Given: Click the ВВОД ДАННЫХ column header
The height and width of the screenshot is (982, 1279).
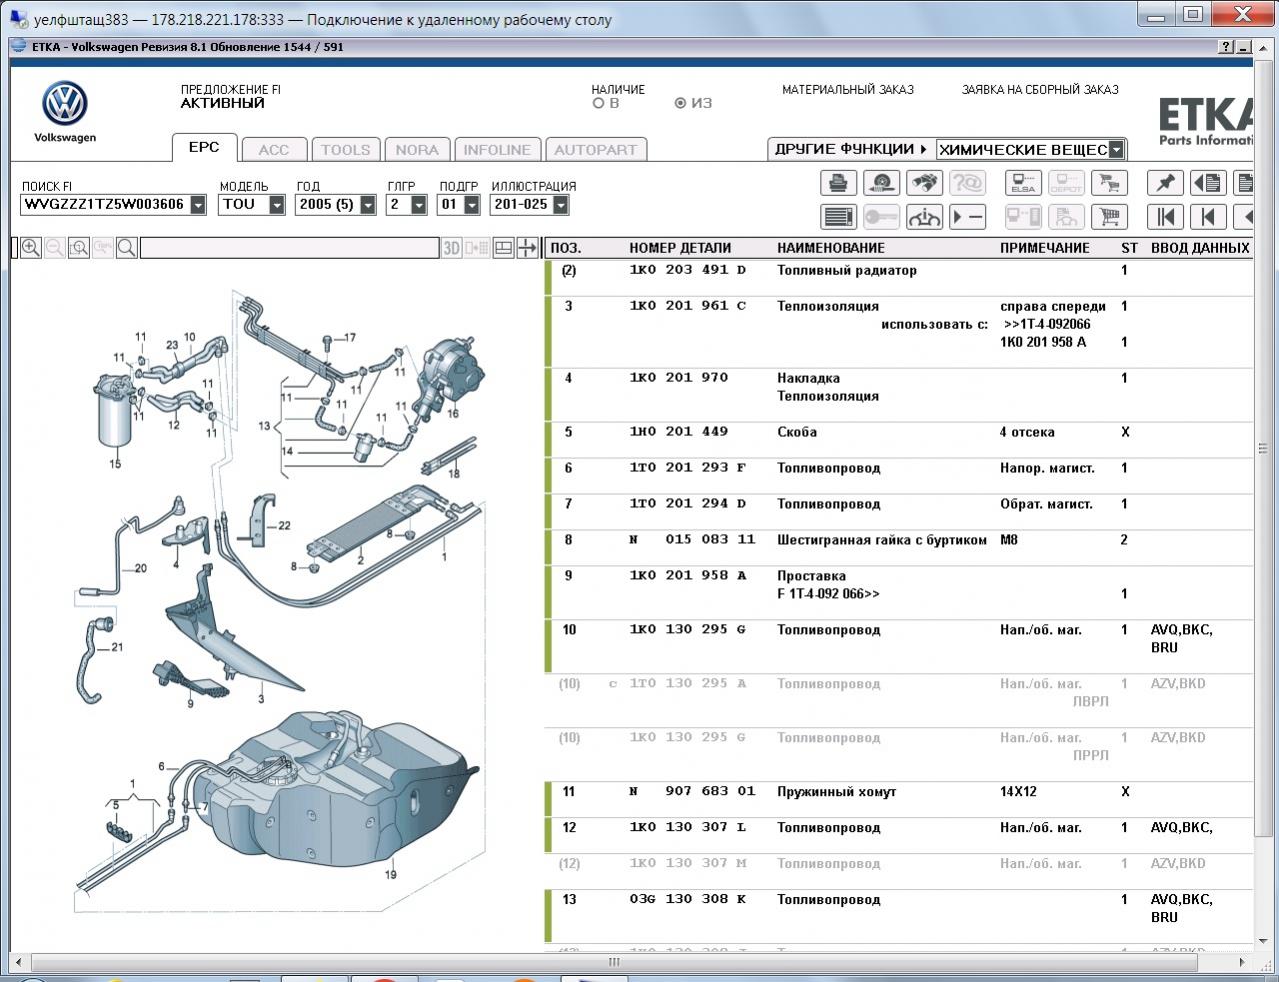Looking at the screenshot, I should pyautogui.click(x=1200, y=248).
